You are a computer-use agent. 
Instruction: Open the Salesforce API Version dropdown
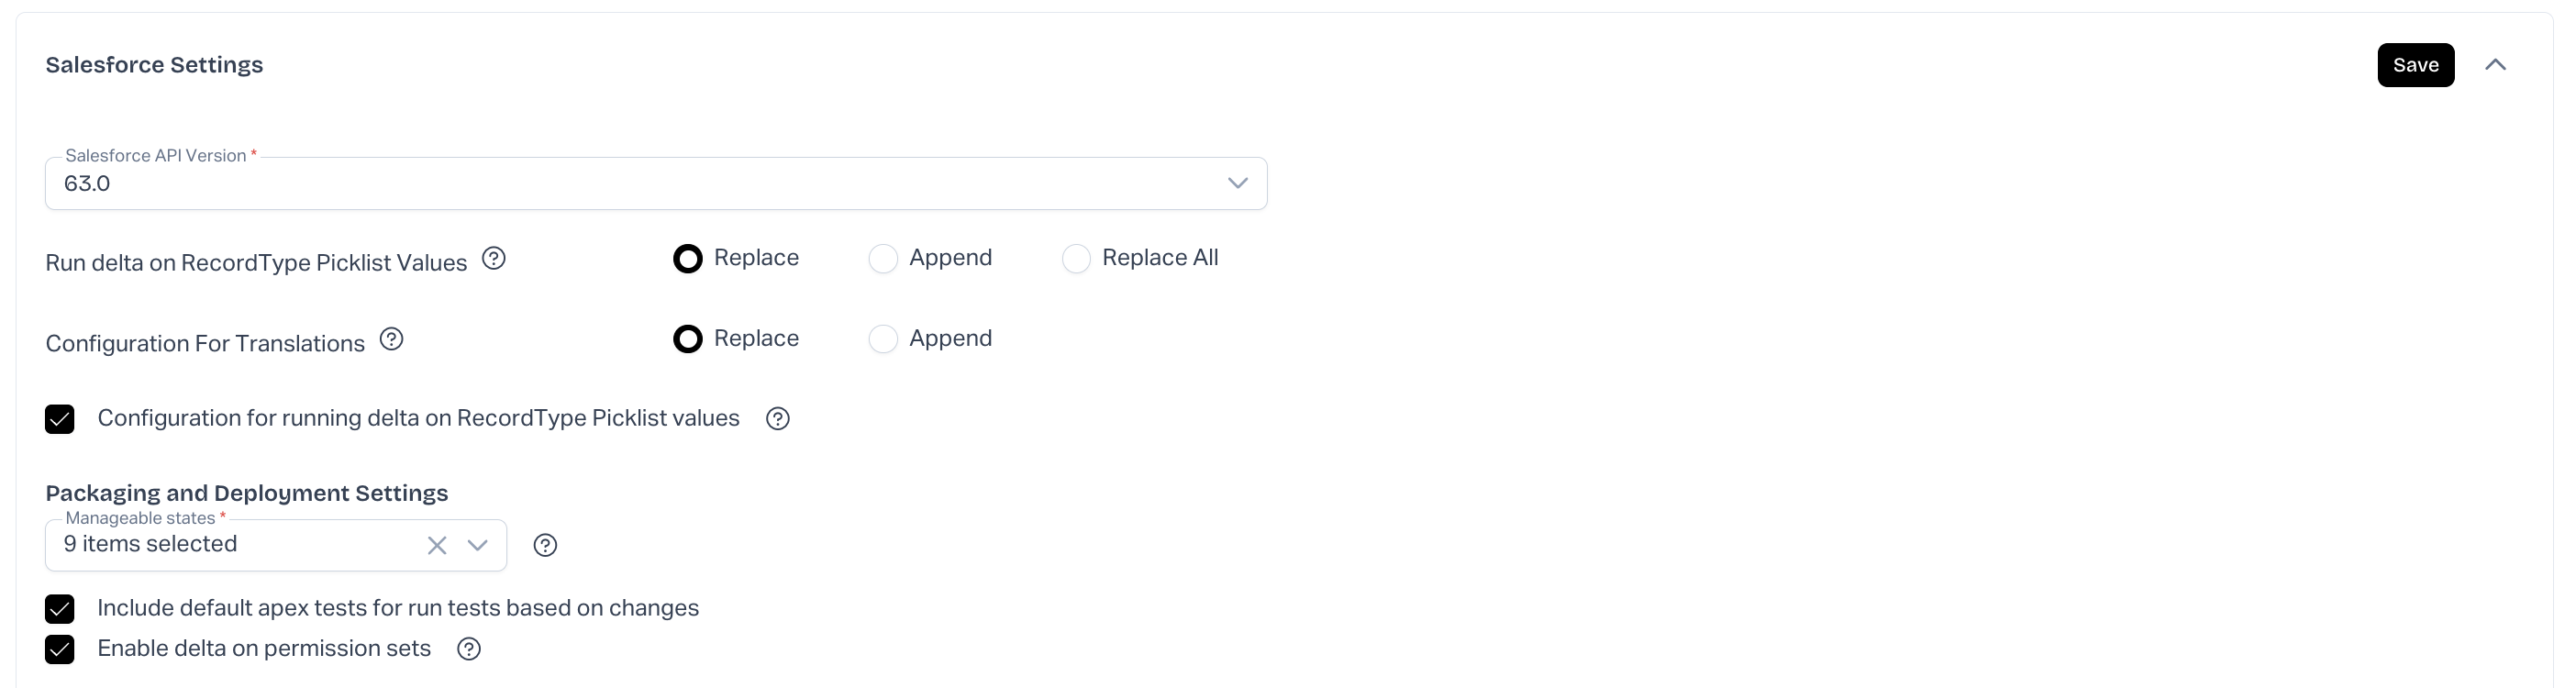tap(1237, 183)
